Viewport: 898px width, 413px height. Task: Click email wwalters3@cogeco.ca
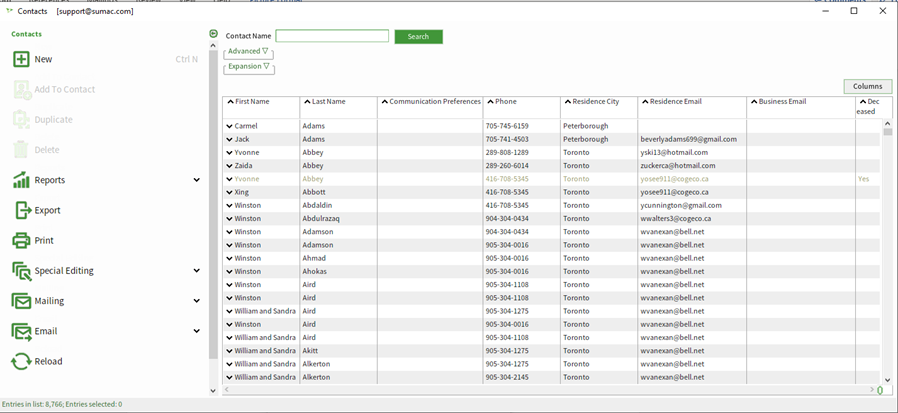(x=676, y=219)
